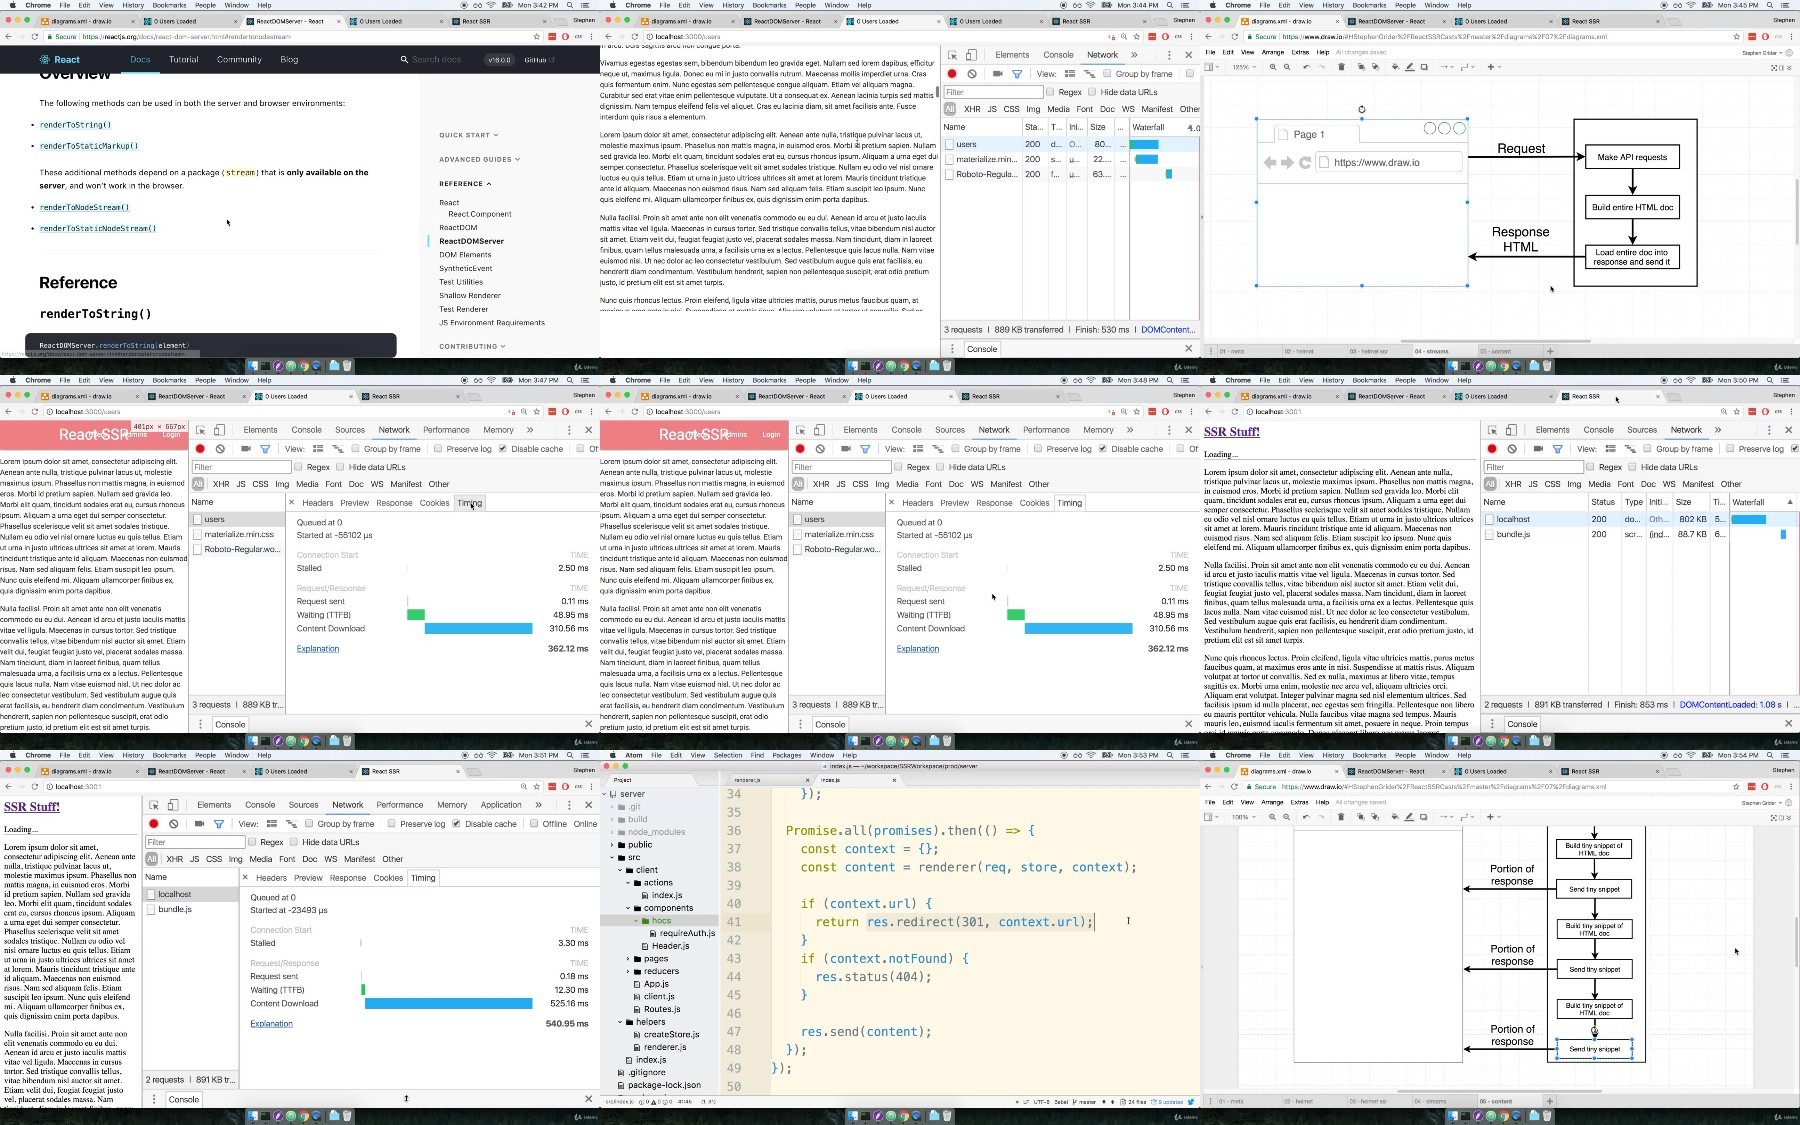Click the GitHub link in the React header
1800x1125 pixels.
(538, 59)
